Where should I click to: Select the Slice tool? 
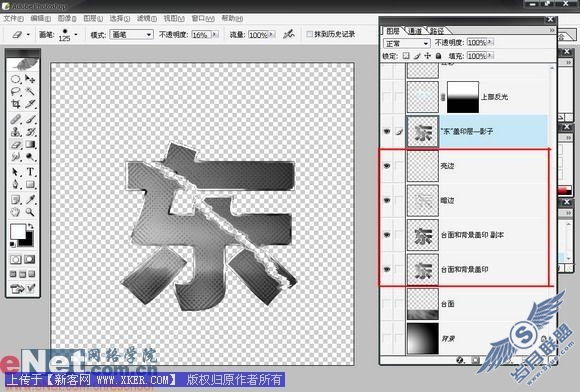point(30,104)
